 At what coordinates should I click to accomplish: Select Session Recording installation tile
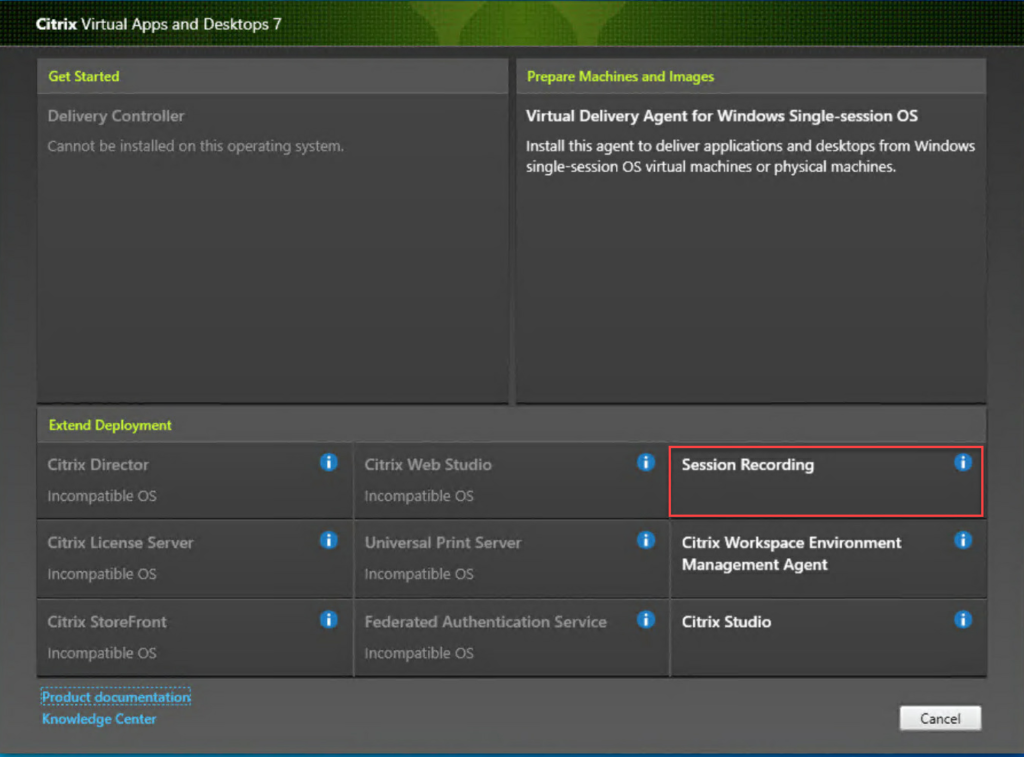826,481
